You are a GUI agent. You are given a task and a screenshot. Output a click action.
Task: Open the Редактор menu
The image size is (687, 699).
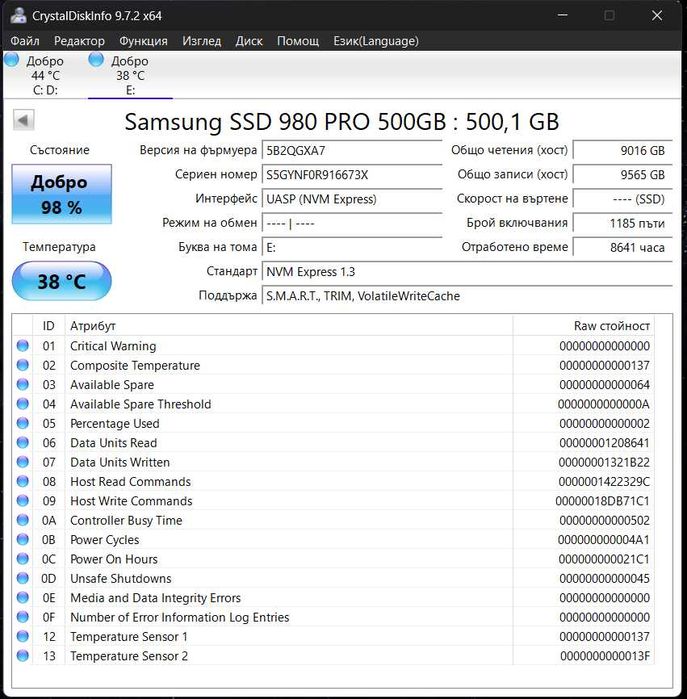(79, 41)
